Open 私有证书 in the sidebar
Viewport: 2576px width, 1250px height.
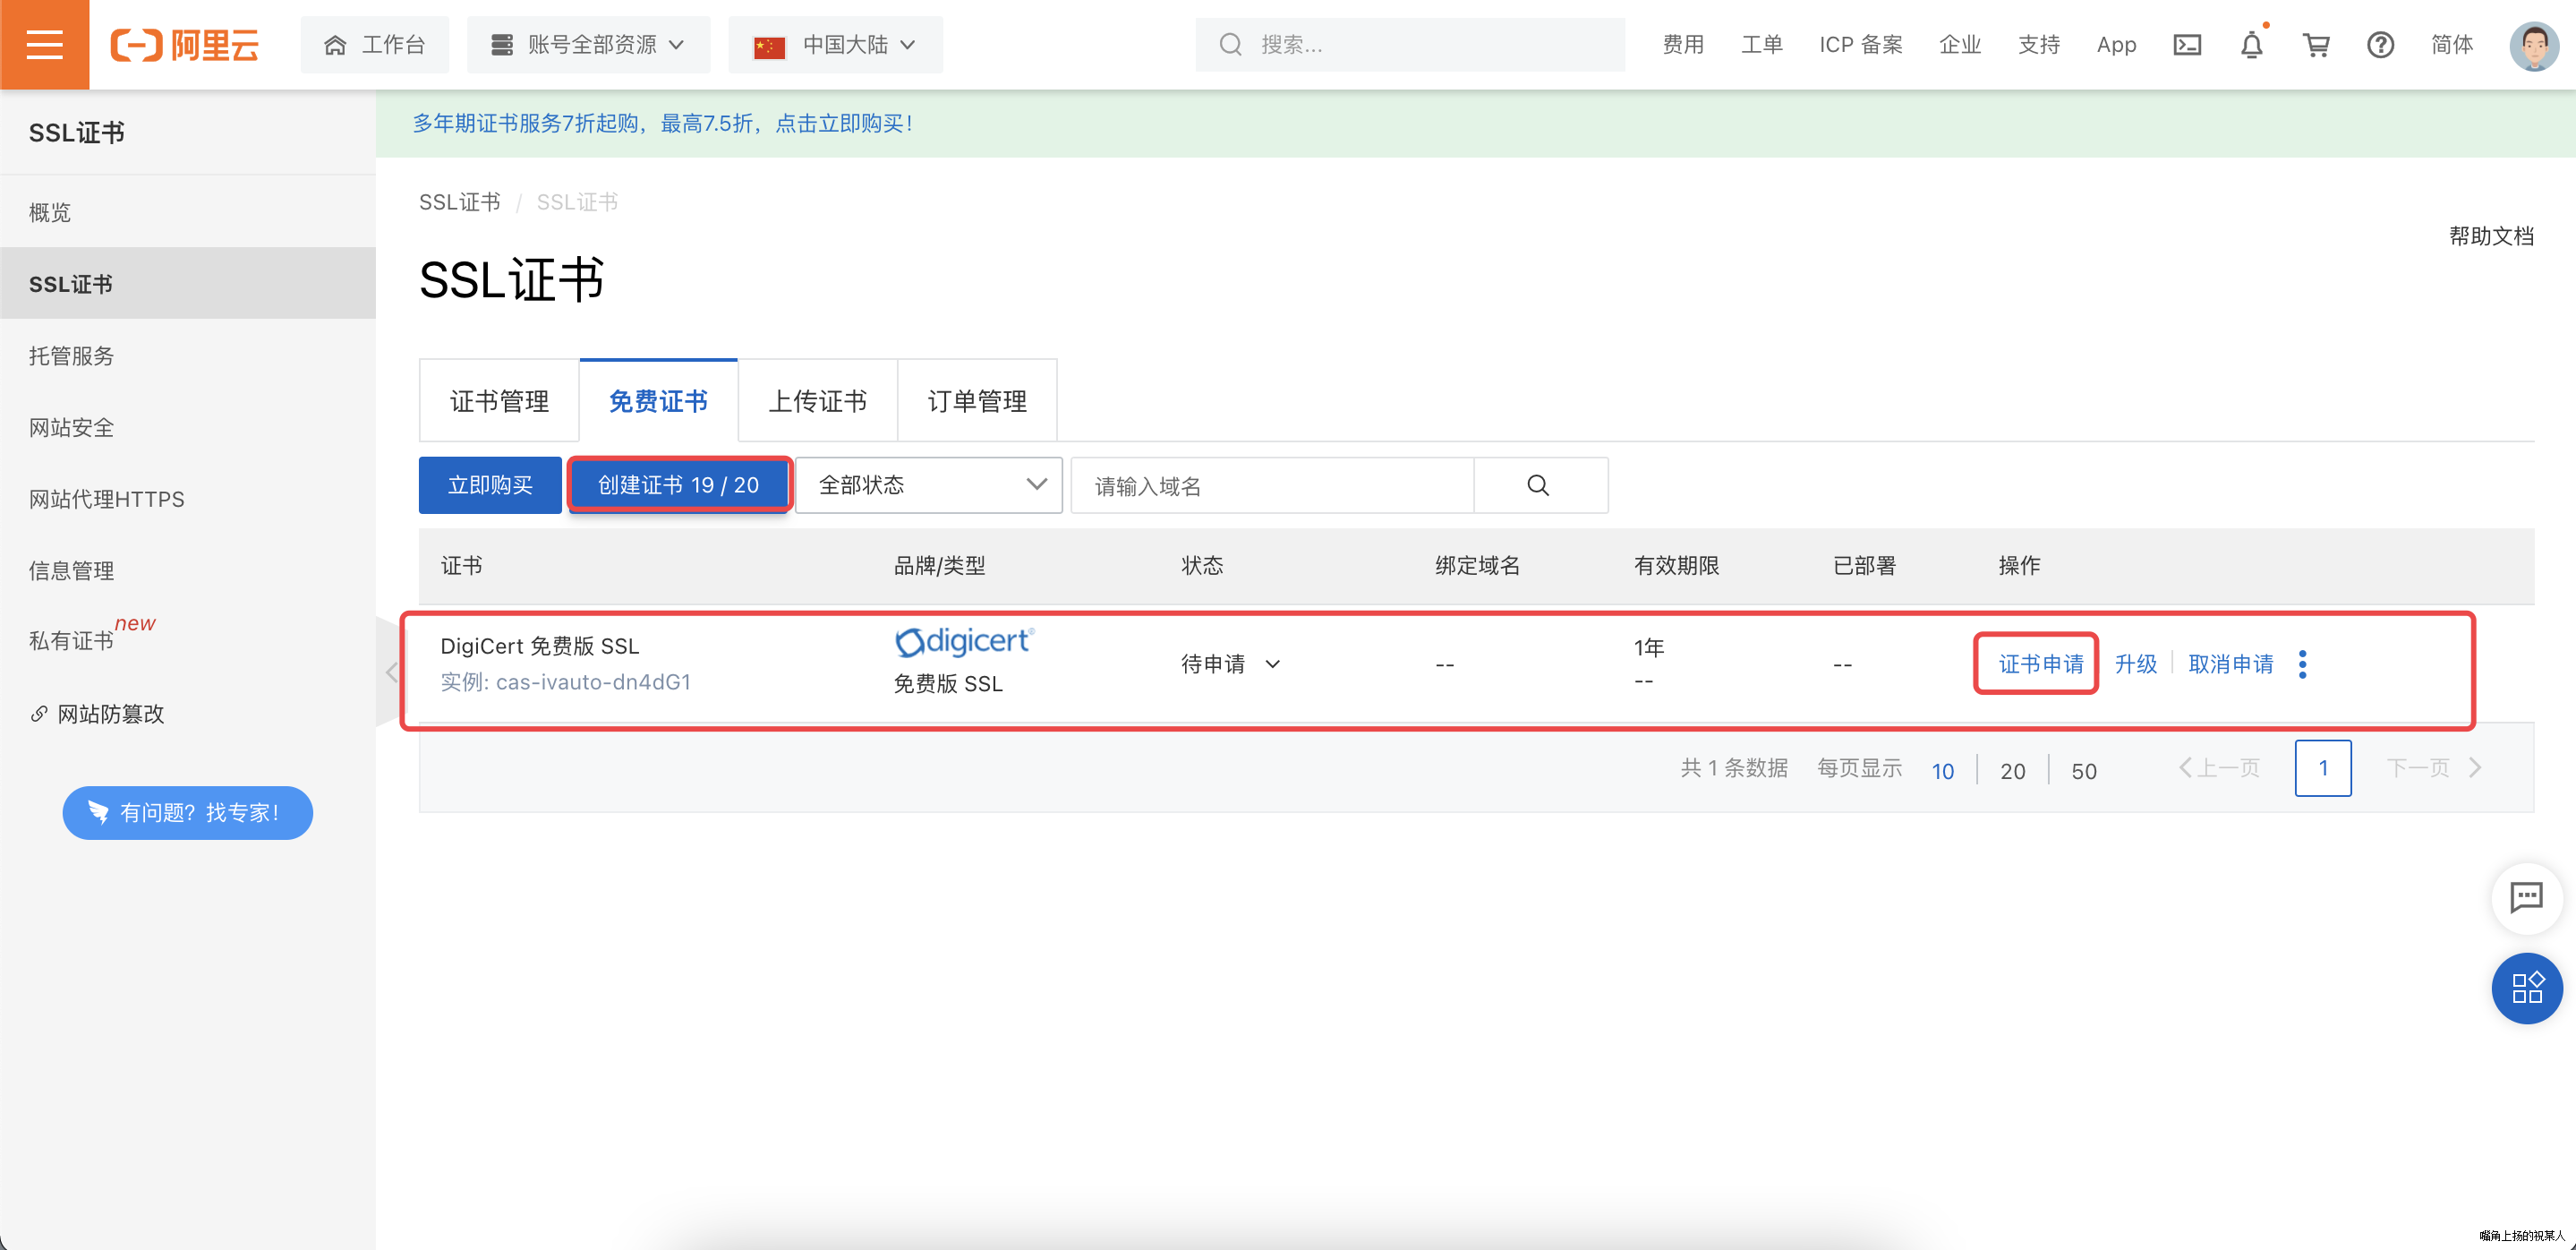click(x=188, y=639)
